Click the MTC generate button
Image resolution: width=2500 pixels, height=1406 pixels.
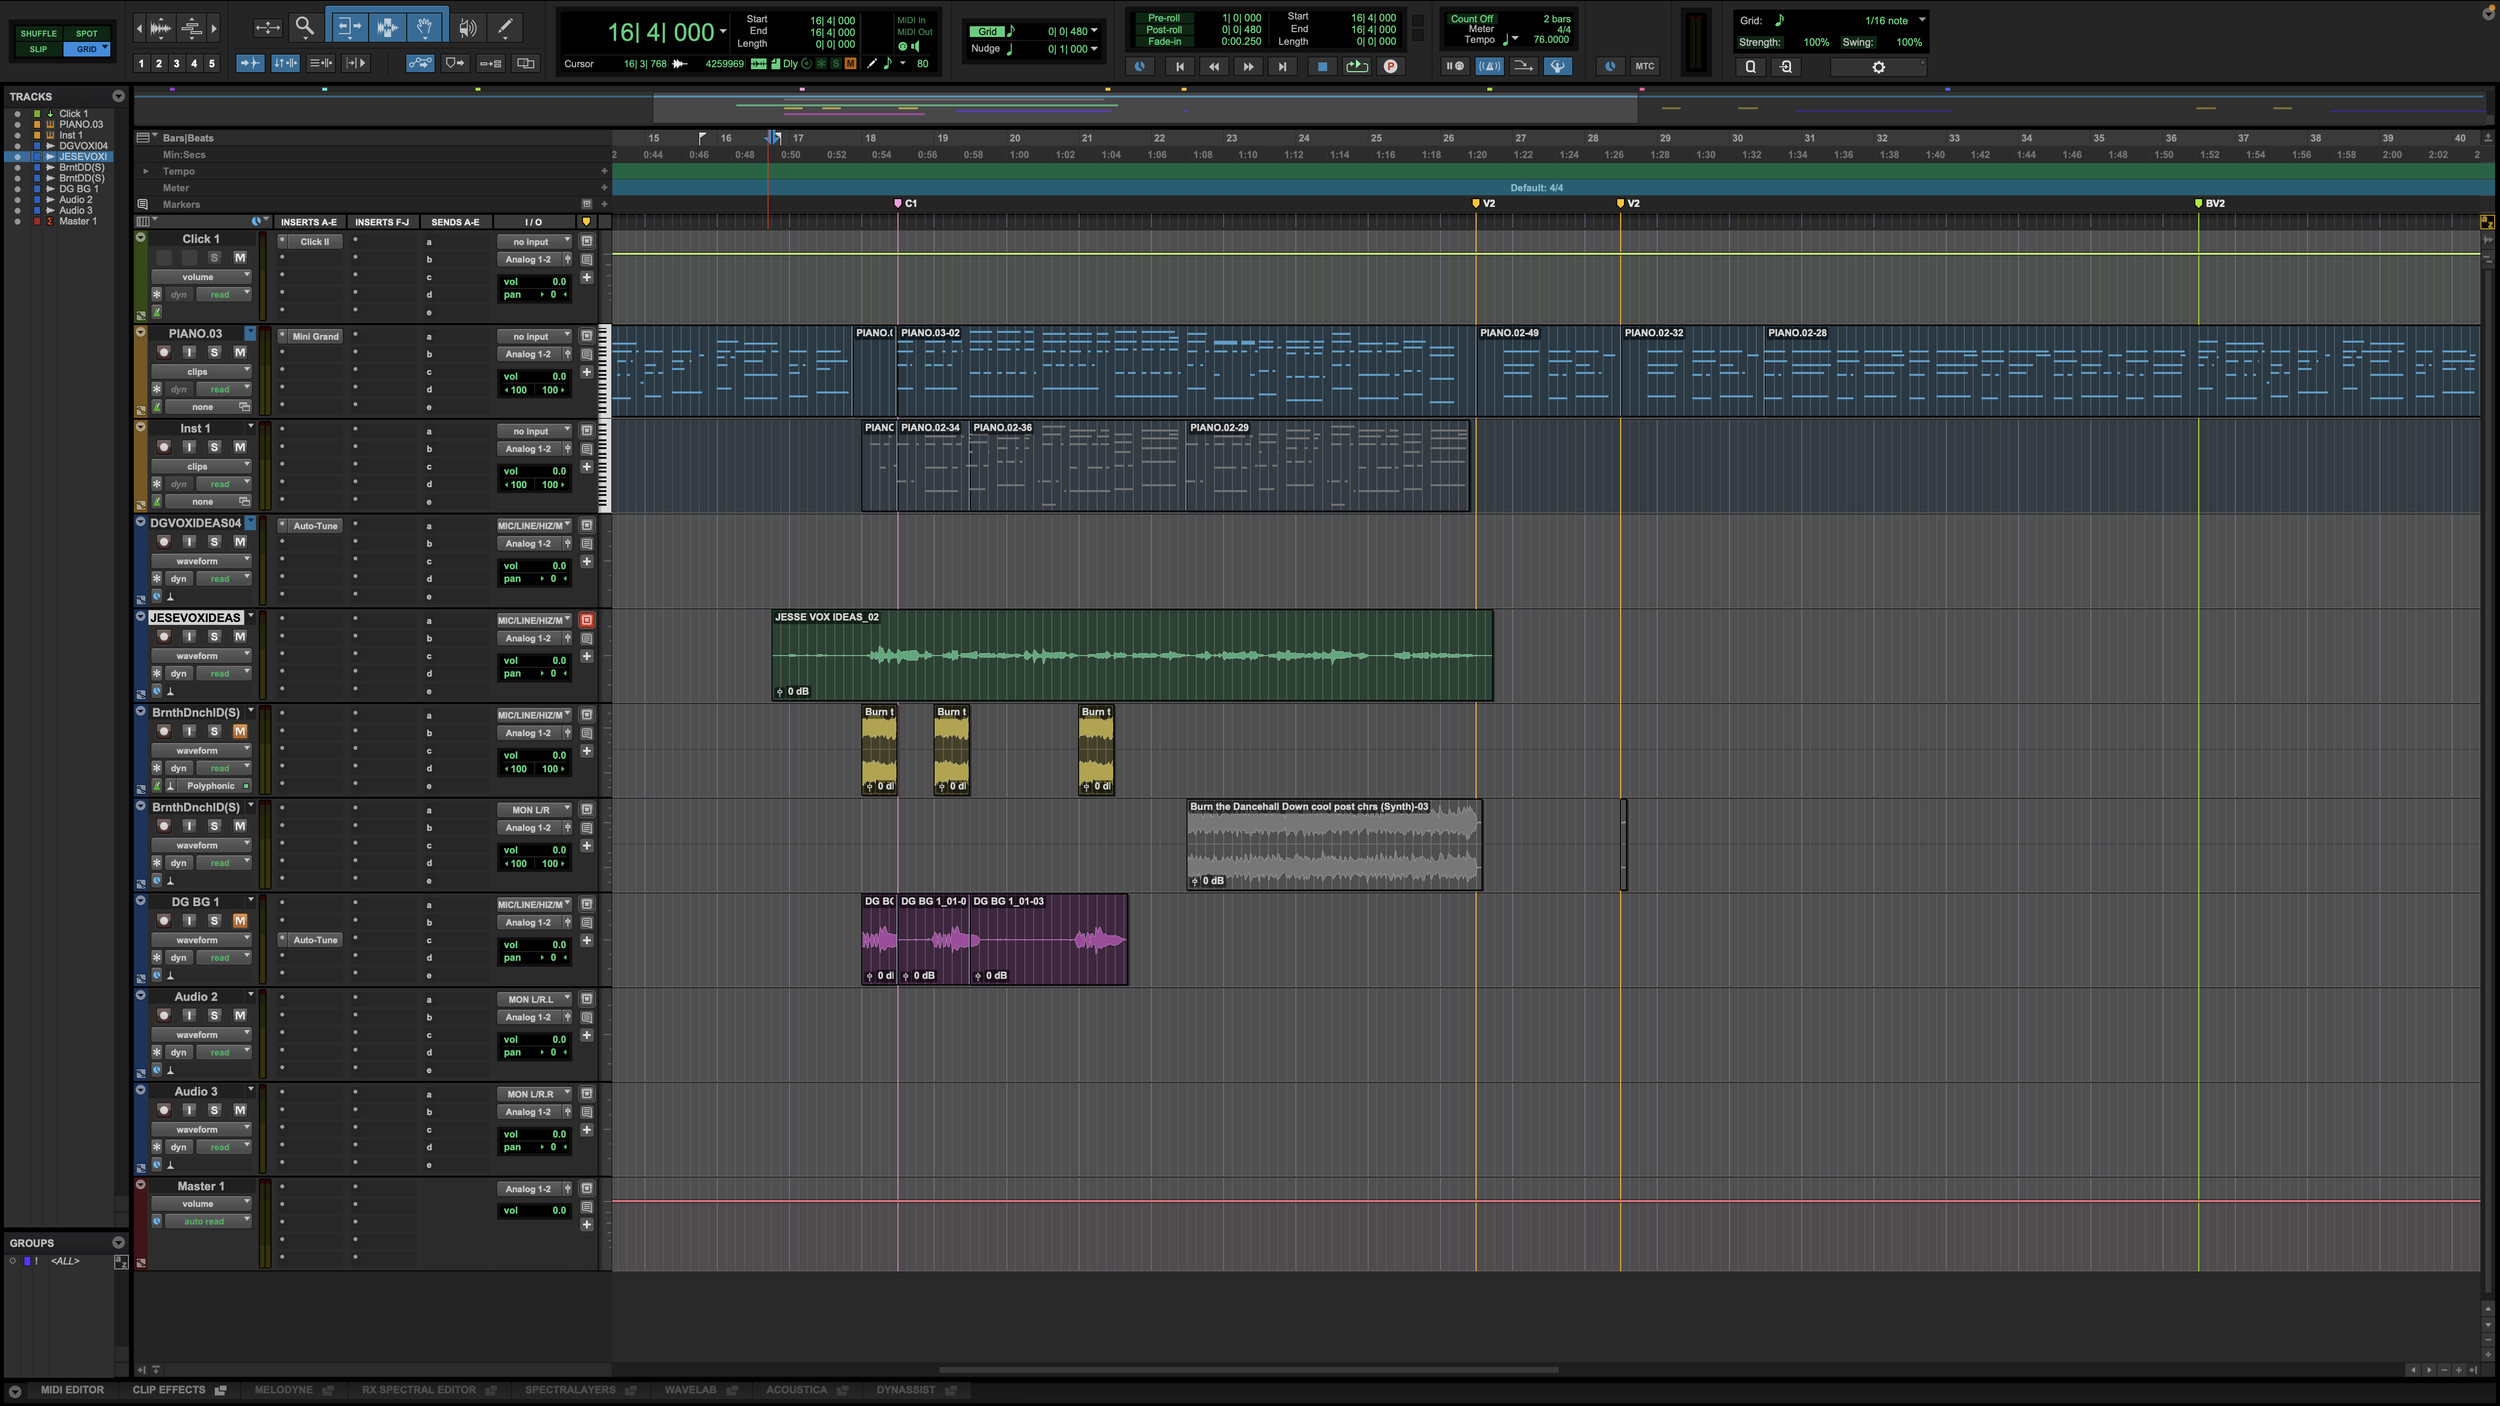(1644, 66)
